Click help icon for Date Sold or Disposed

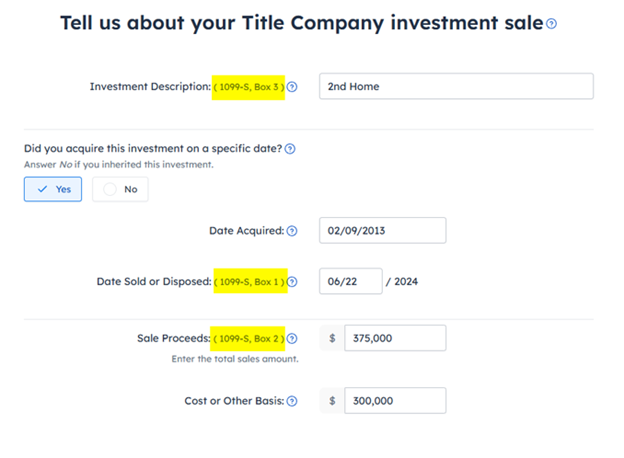(x=292, y=282)
